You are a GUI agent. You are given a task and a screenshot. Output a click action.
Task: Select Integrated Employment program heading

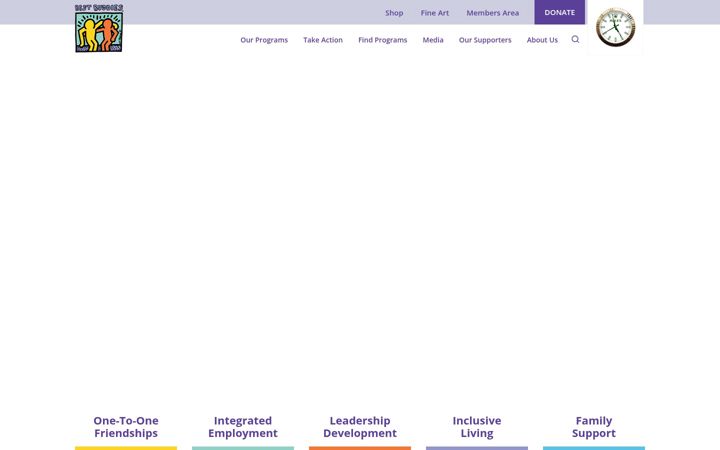tap(243, 427)
